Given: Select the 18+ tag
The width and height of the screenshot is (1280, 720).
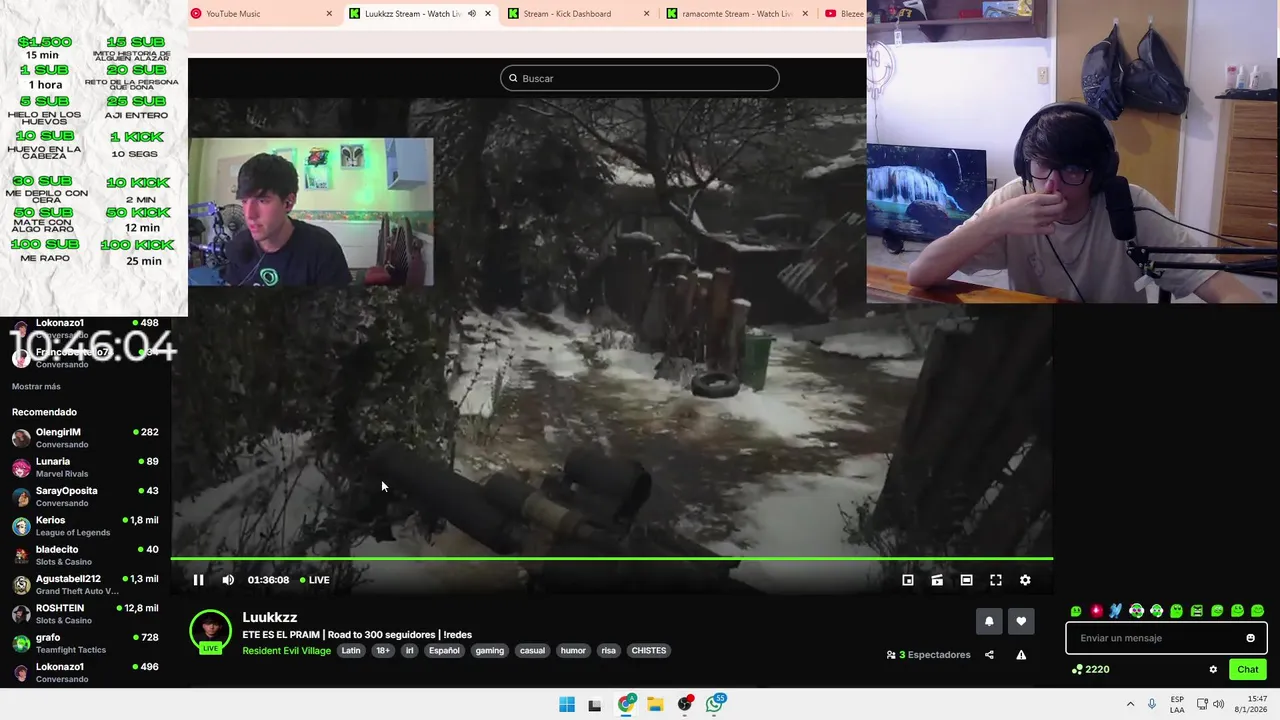Looking at the screenshot, I should pos(383,650).
